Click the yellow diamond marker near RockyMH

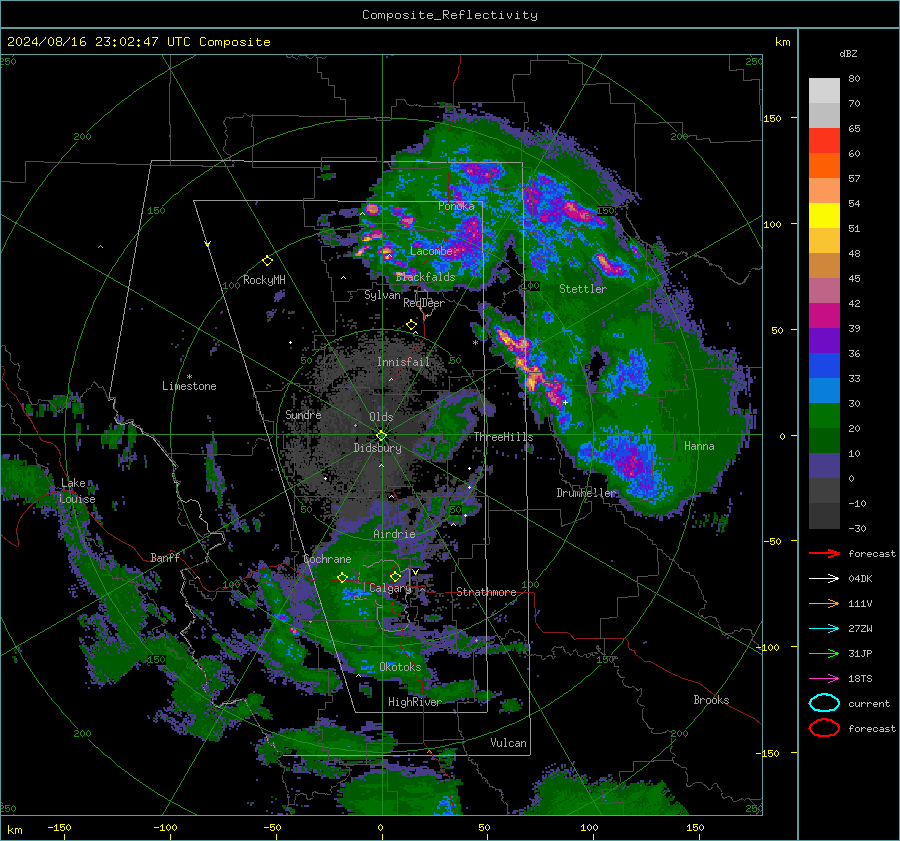[x=267, y=261]
